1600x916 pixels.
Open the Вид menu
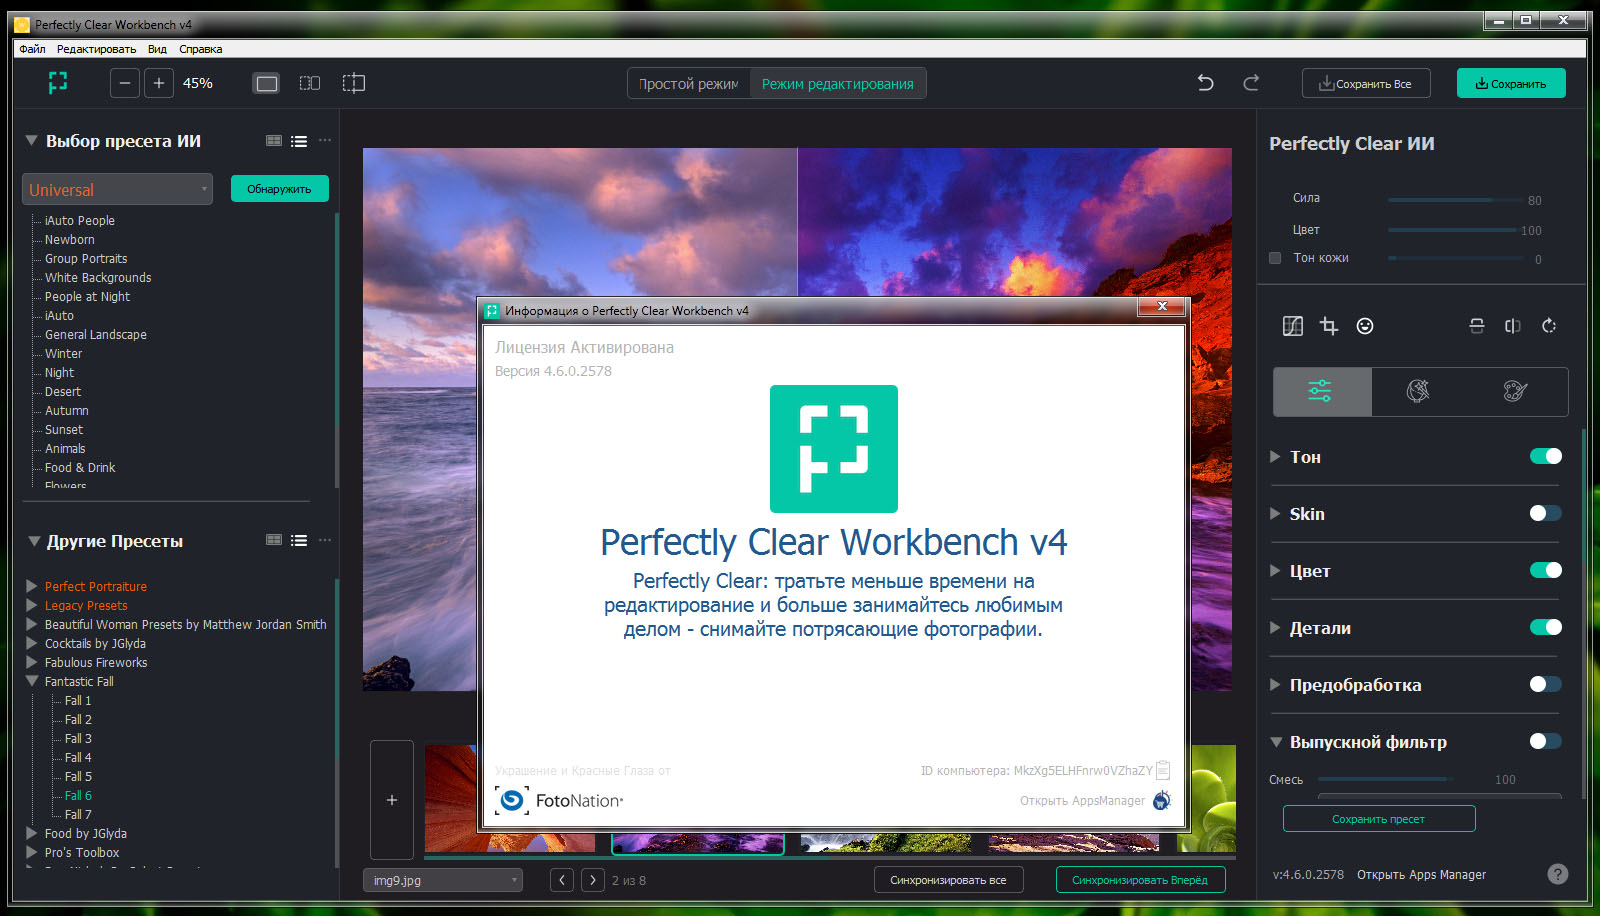[157, 49]
